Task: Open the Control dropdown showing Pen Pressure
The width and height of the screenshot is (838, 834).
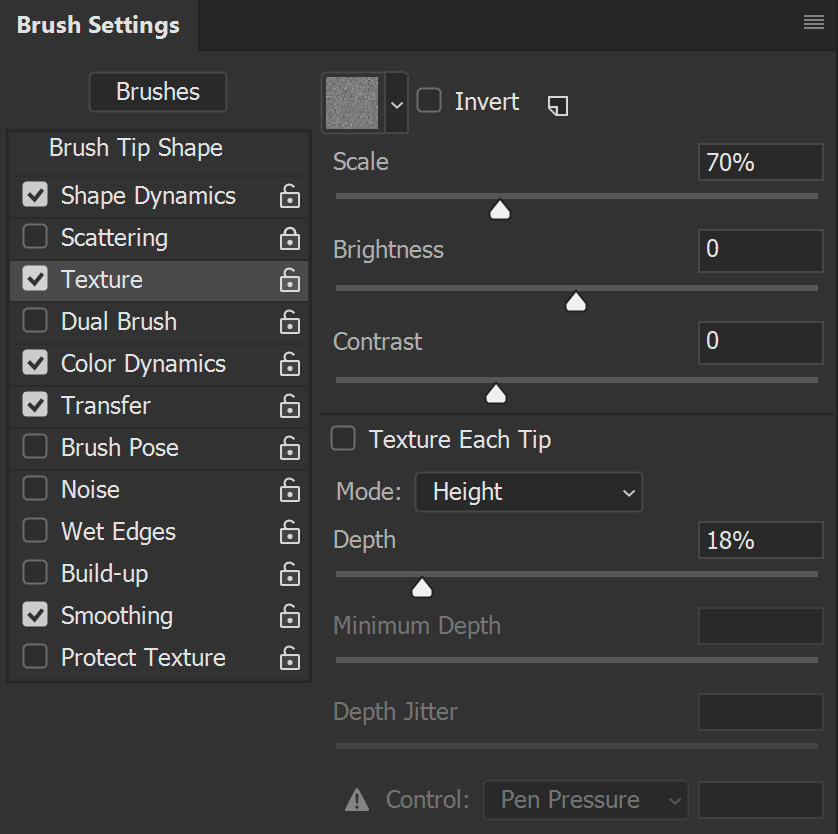Action: [x=586, y=800]
